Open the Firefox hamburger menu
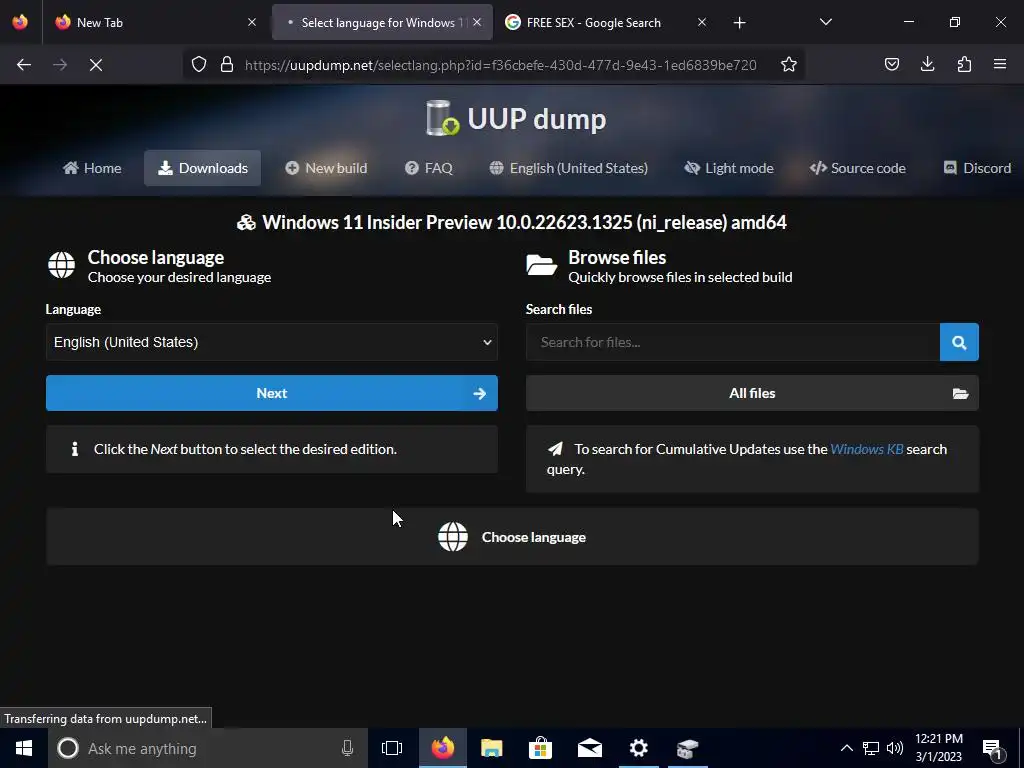 click(1000, 64)
